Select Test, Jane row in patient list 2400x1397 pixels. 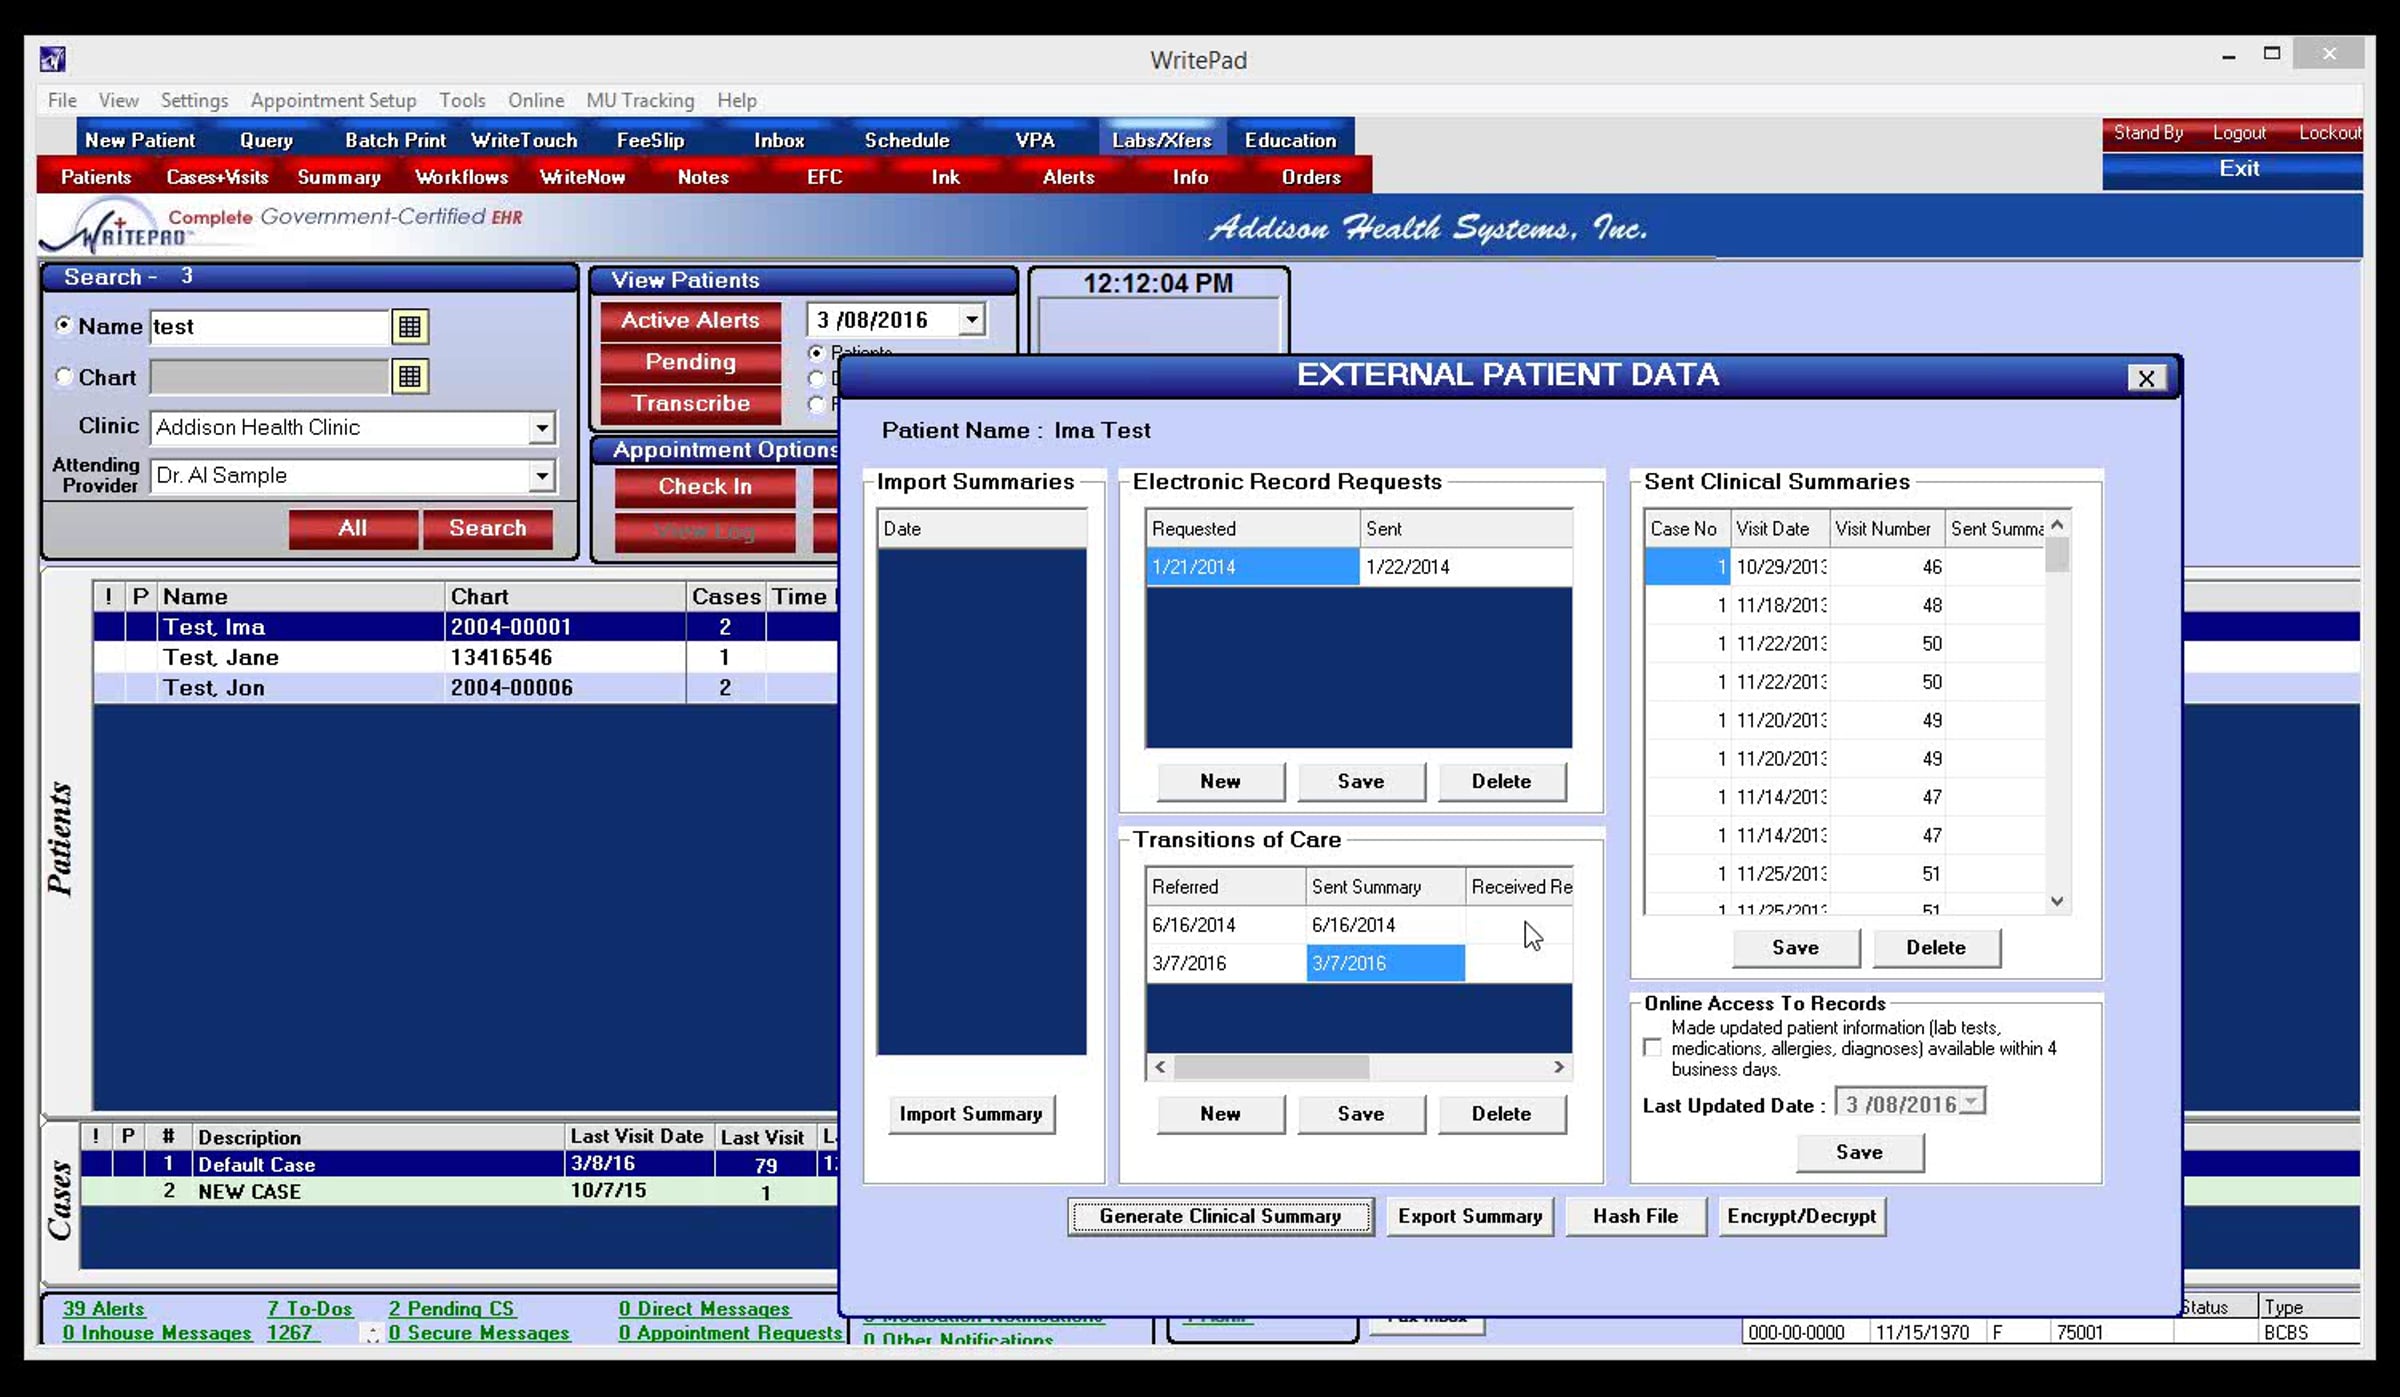coord(220,657)
